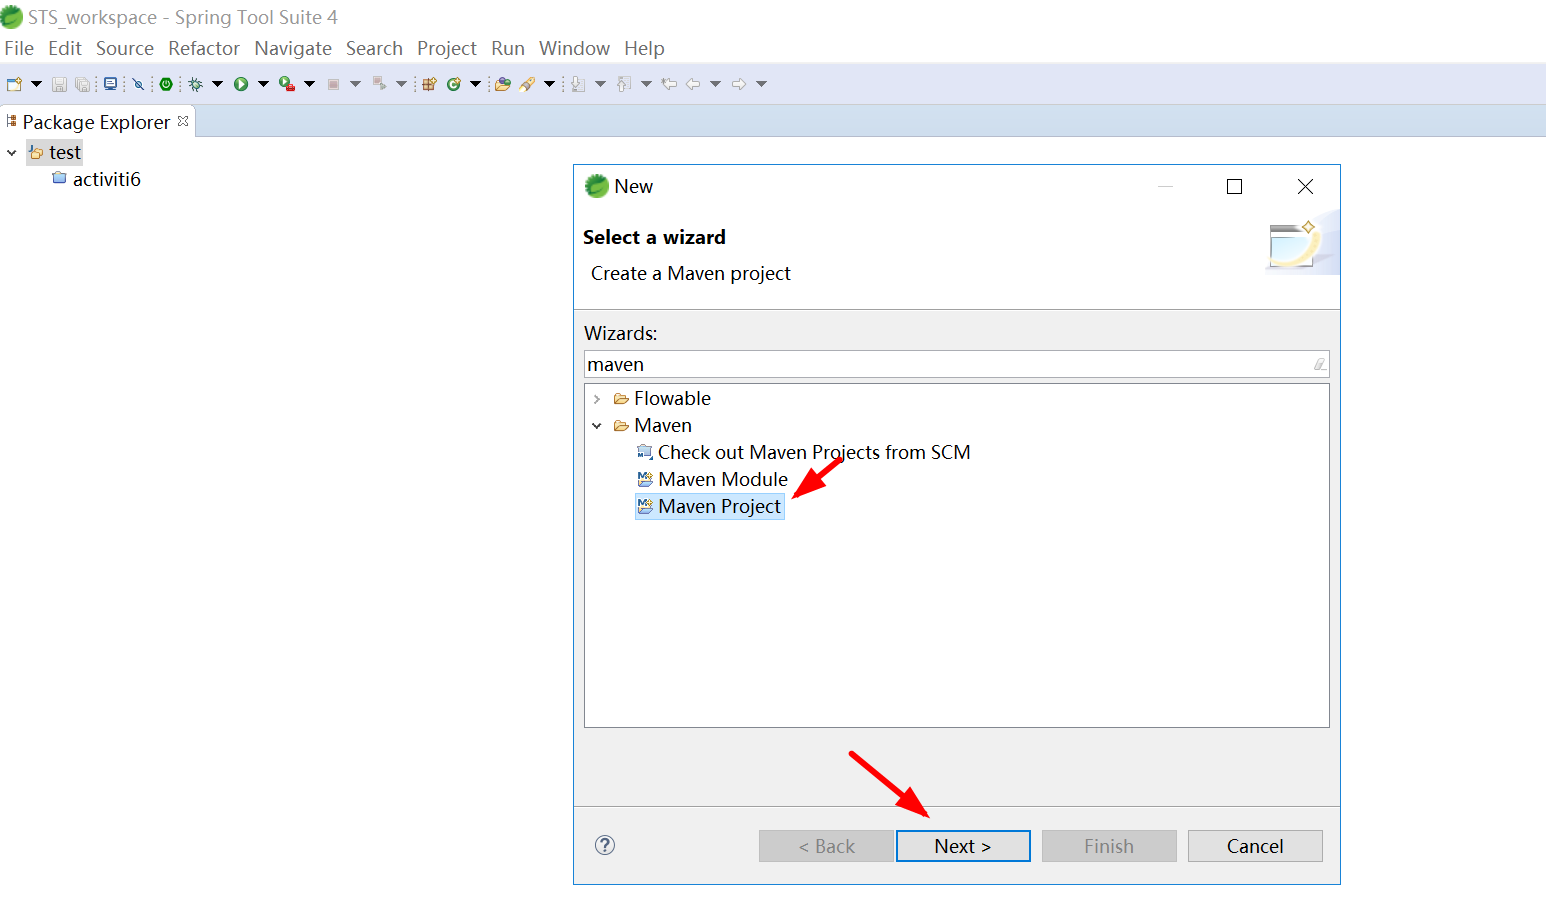Click the Open Type folder icon

(502, 84)
